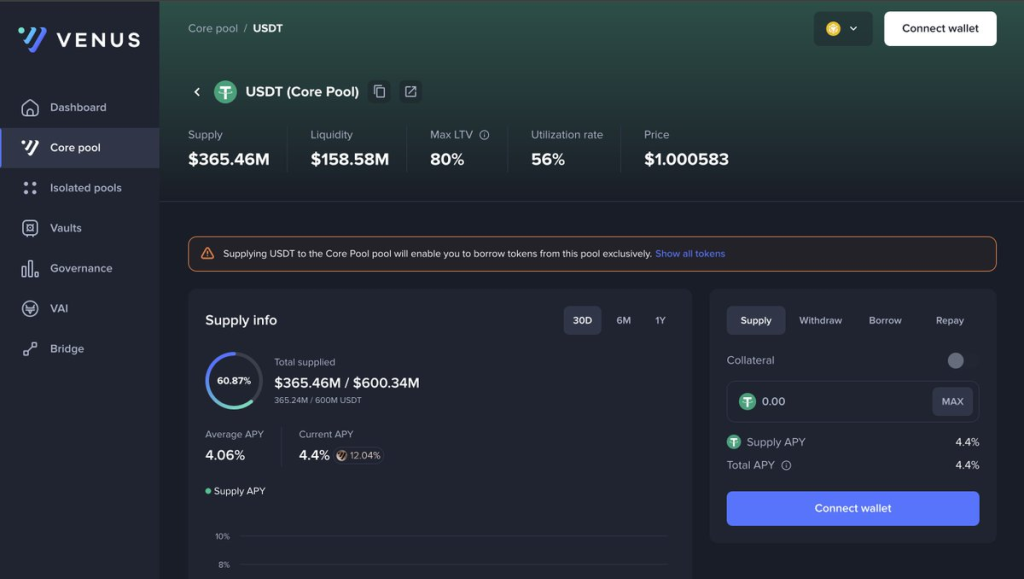Open the Bridge page in sidebar
1024x579 pixels.
[x=67, y=349]
